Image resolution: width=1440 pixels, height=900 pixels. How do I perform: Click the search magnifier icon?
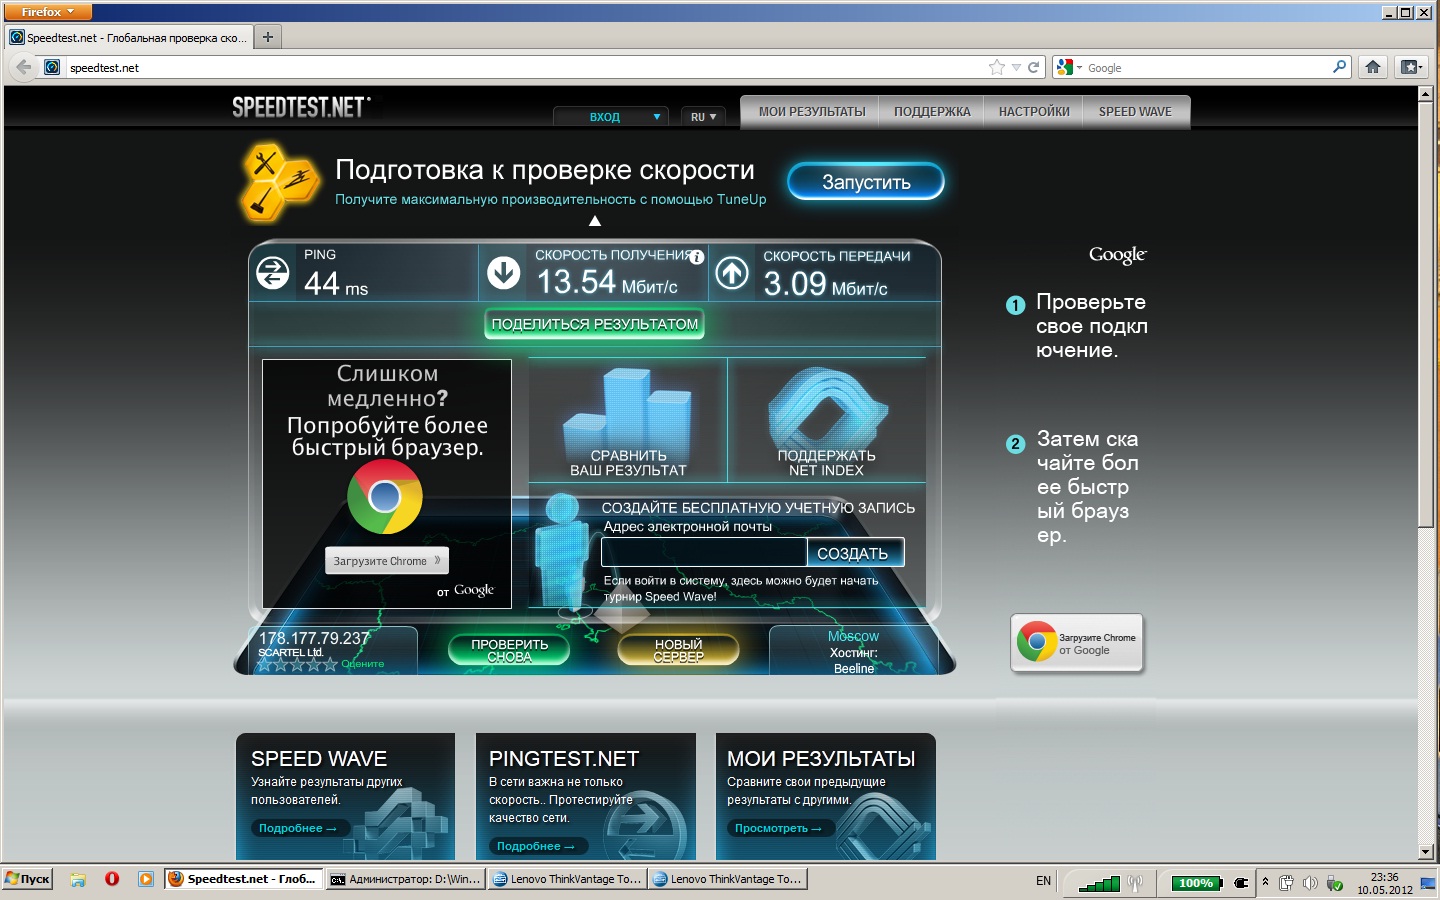(x=1340, y=67)
